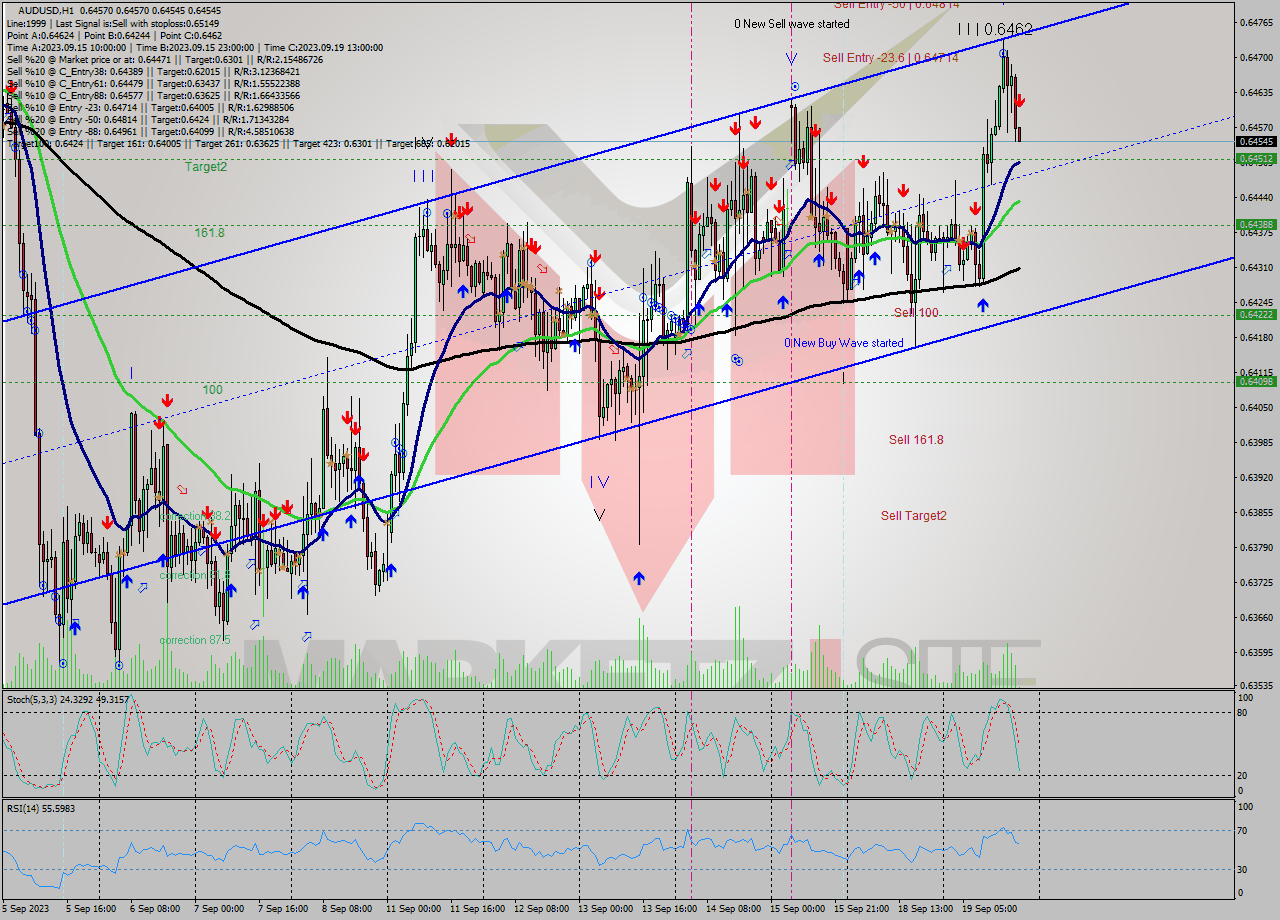
Task: Click the '11 Sep 00:00' time axis label
Action: (412, 909)
